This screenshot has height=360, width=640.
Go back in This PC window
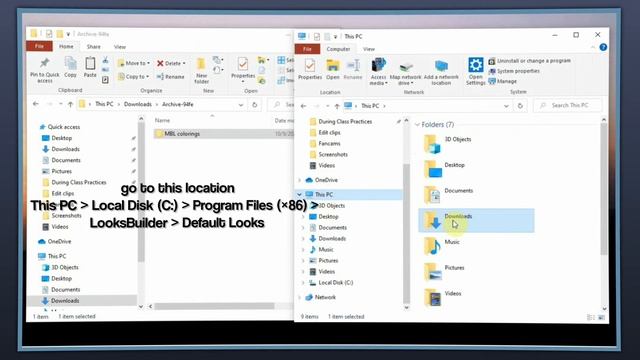[303, 106]
